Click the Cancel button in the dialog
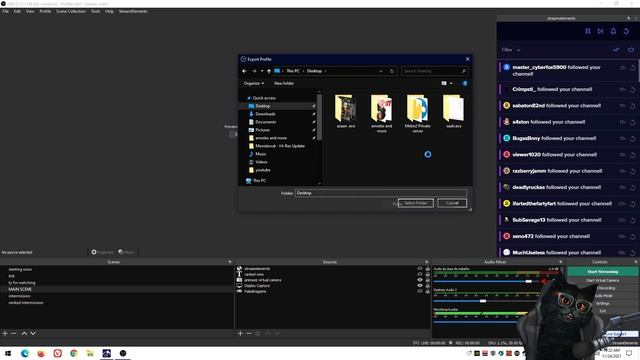Viewport: 640px width, 360px height. click(x=452, y=203)
